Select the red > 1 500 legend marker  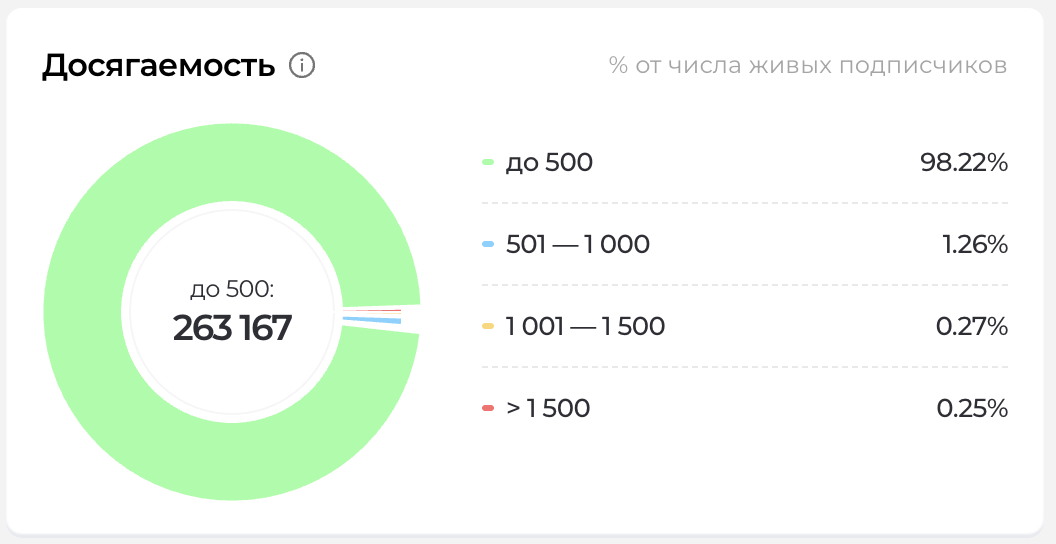[x=488, y=408]
